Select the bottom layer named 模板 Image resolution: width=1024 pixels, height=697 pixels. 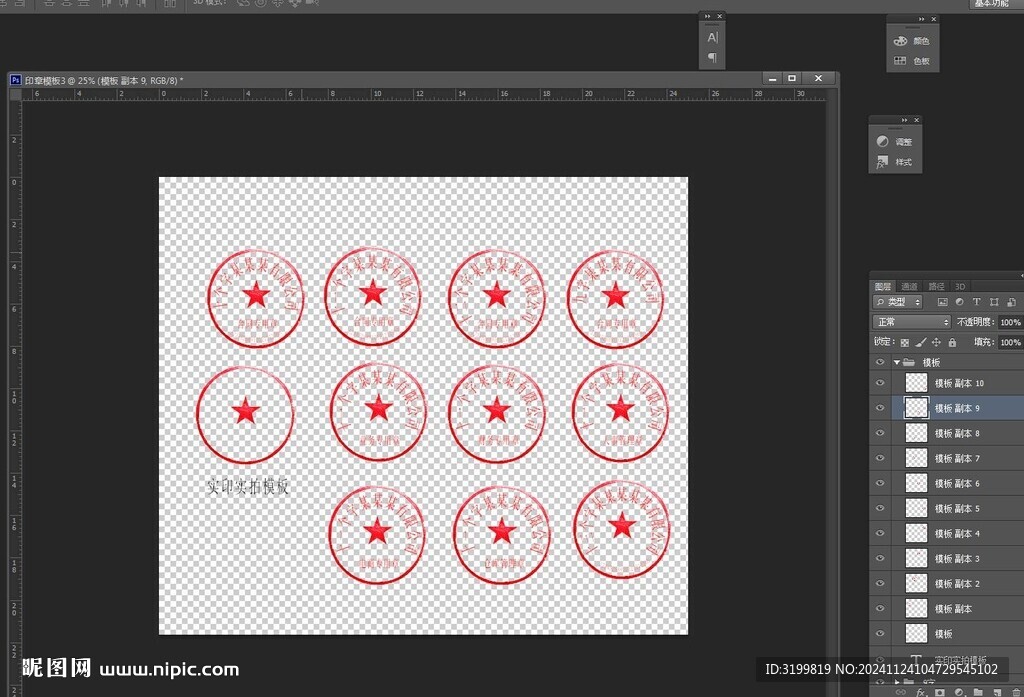pos(944,634)
